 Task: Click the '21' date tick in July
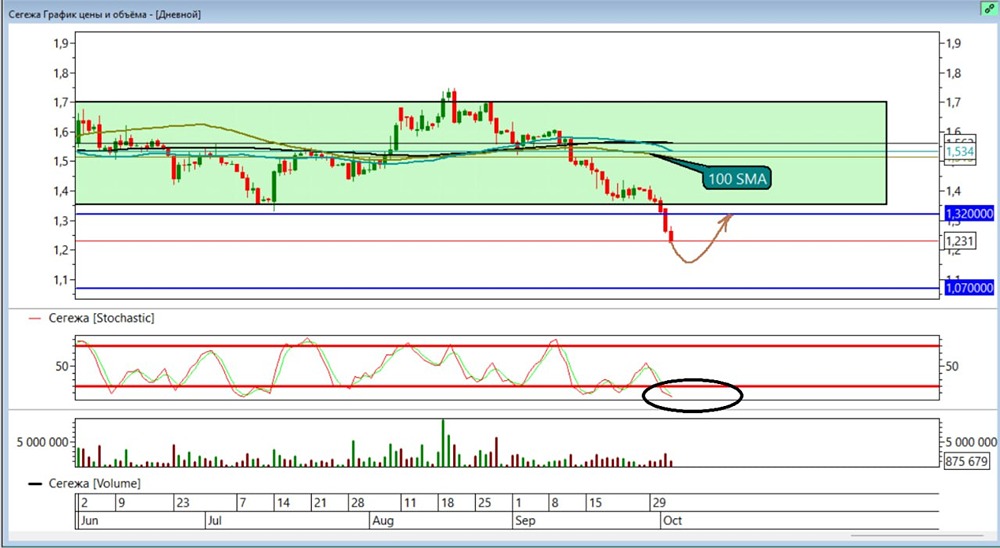coord(320,503)
